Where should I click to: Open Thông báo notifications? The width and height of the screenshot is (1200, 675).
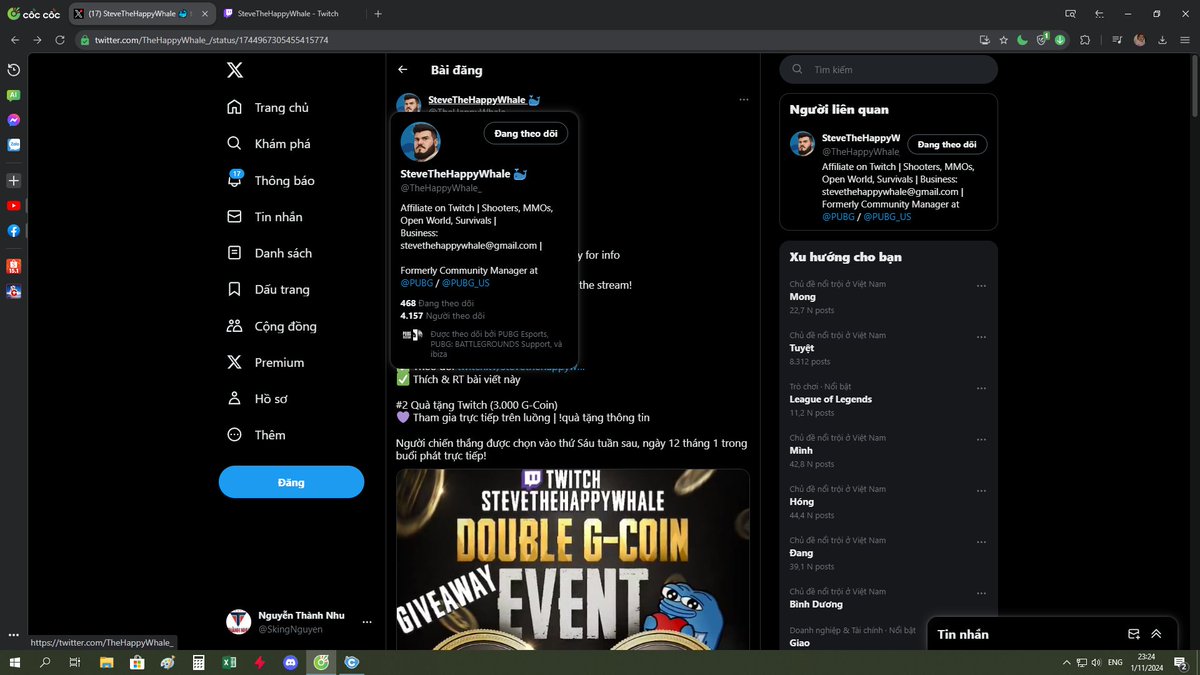pos(271,181)
